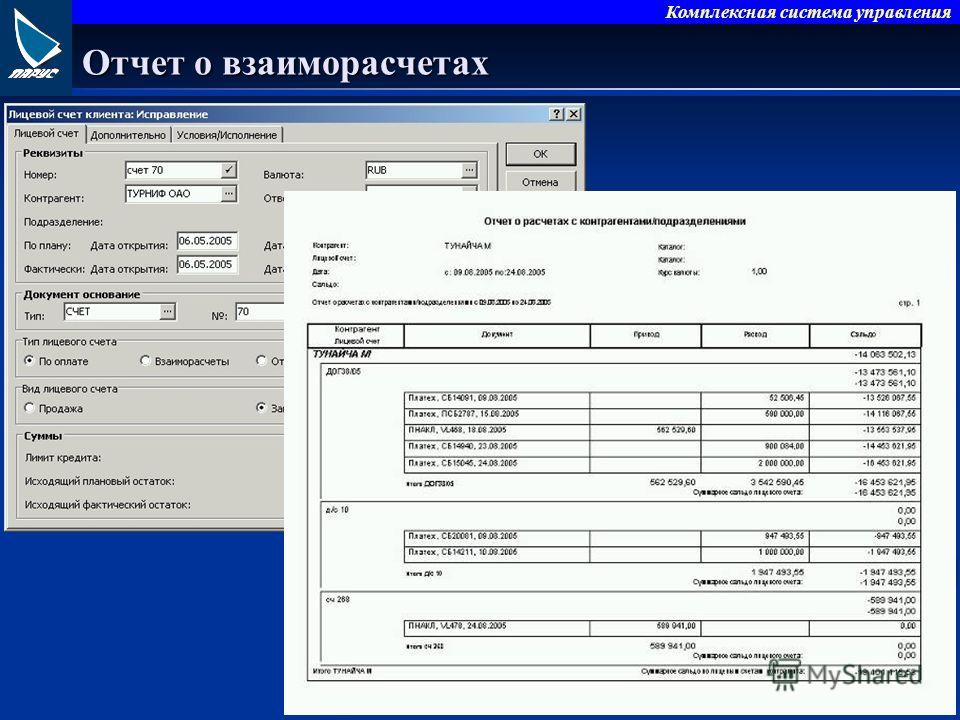Viewport: 960px width, 720px height.
Task: Click the Контрагент field with "ТУРНИФ ОАО"
Action: tap(173, 193)
